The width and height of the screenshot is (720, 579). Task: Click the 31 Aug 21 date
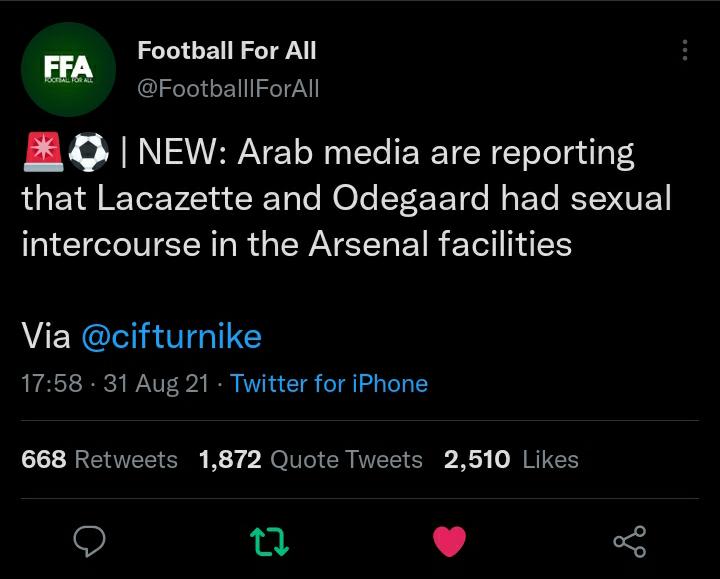(x=156, y=383)
